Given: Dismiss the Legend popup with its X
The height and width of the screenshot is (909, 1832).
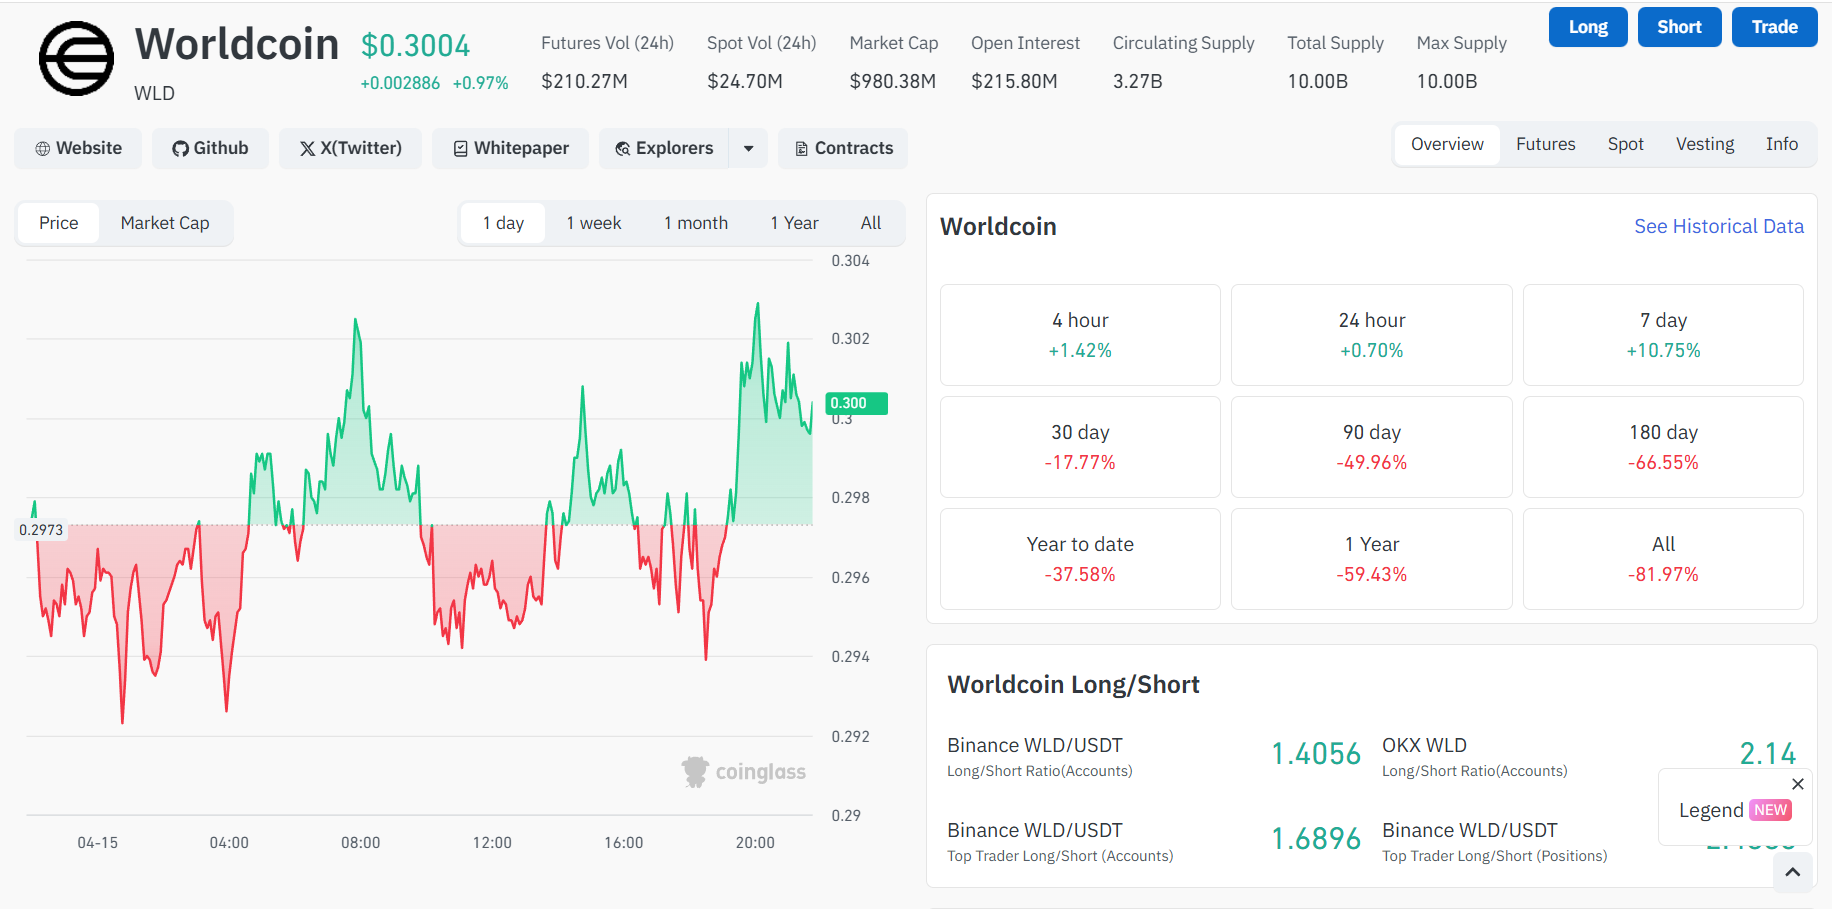Looking at the screenshot, I should click(x=1797, y=784).
